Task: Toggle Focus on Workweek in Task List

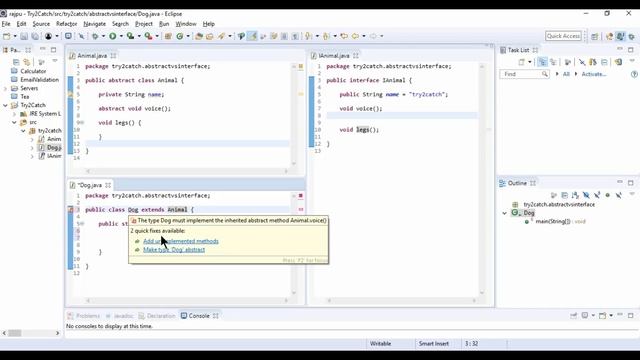Action: click(568, 62)
